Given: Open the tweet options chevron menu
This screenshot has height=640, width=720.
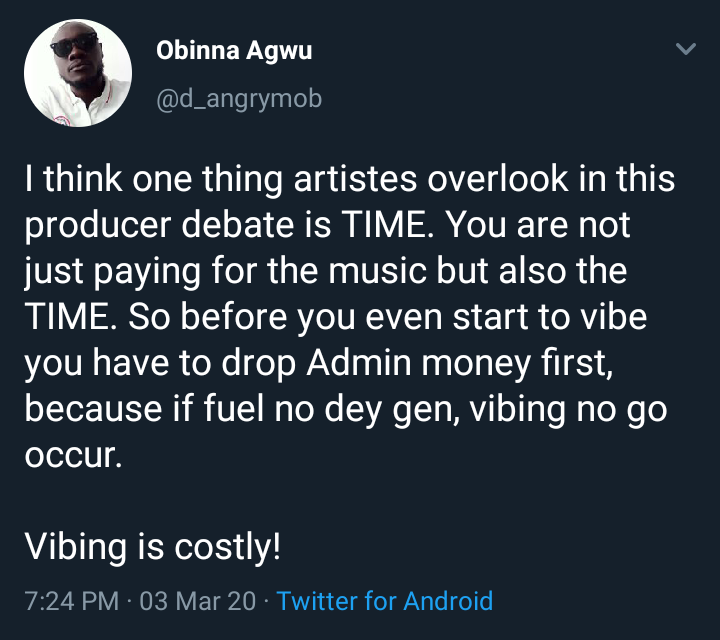Looking at the screenshot, I should click(x=686, y=49).
